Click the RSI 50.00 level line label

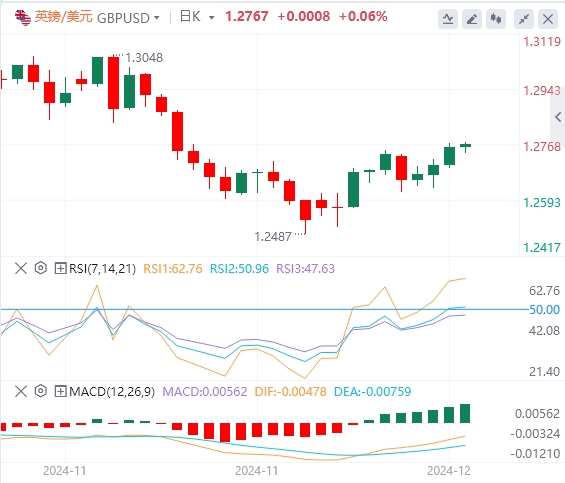[x=544, y=310]
